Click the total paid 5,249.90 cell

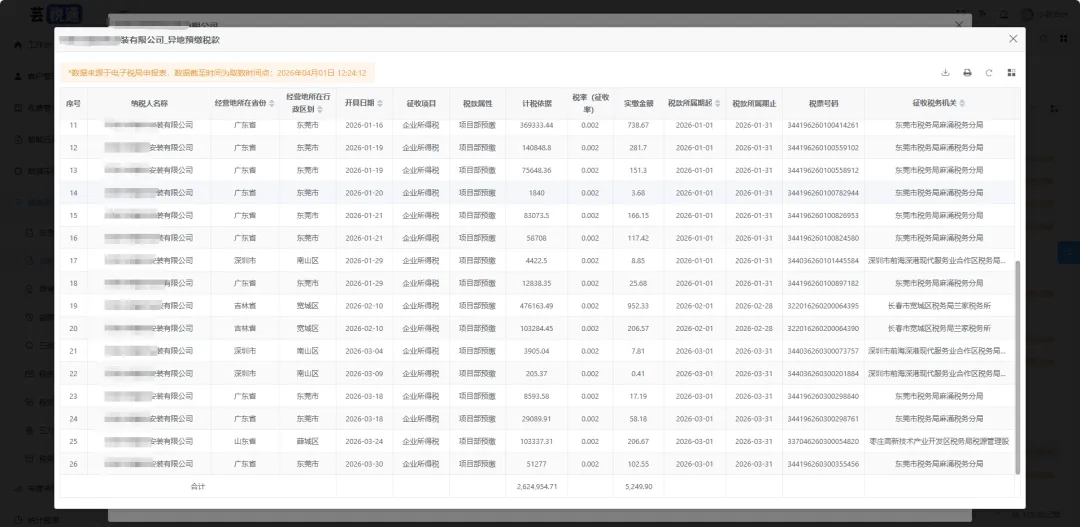(638, 486)
